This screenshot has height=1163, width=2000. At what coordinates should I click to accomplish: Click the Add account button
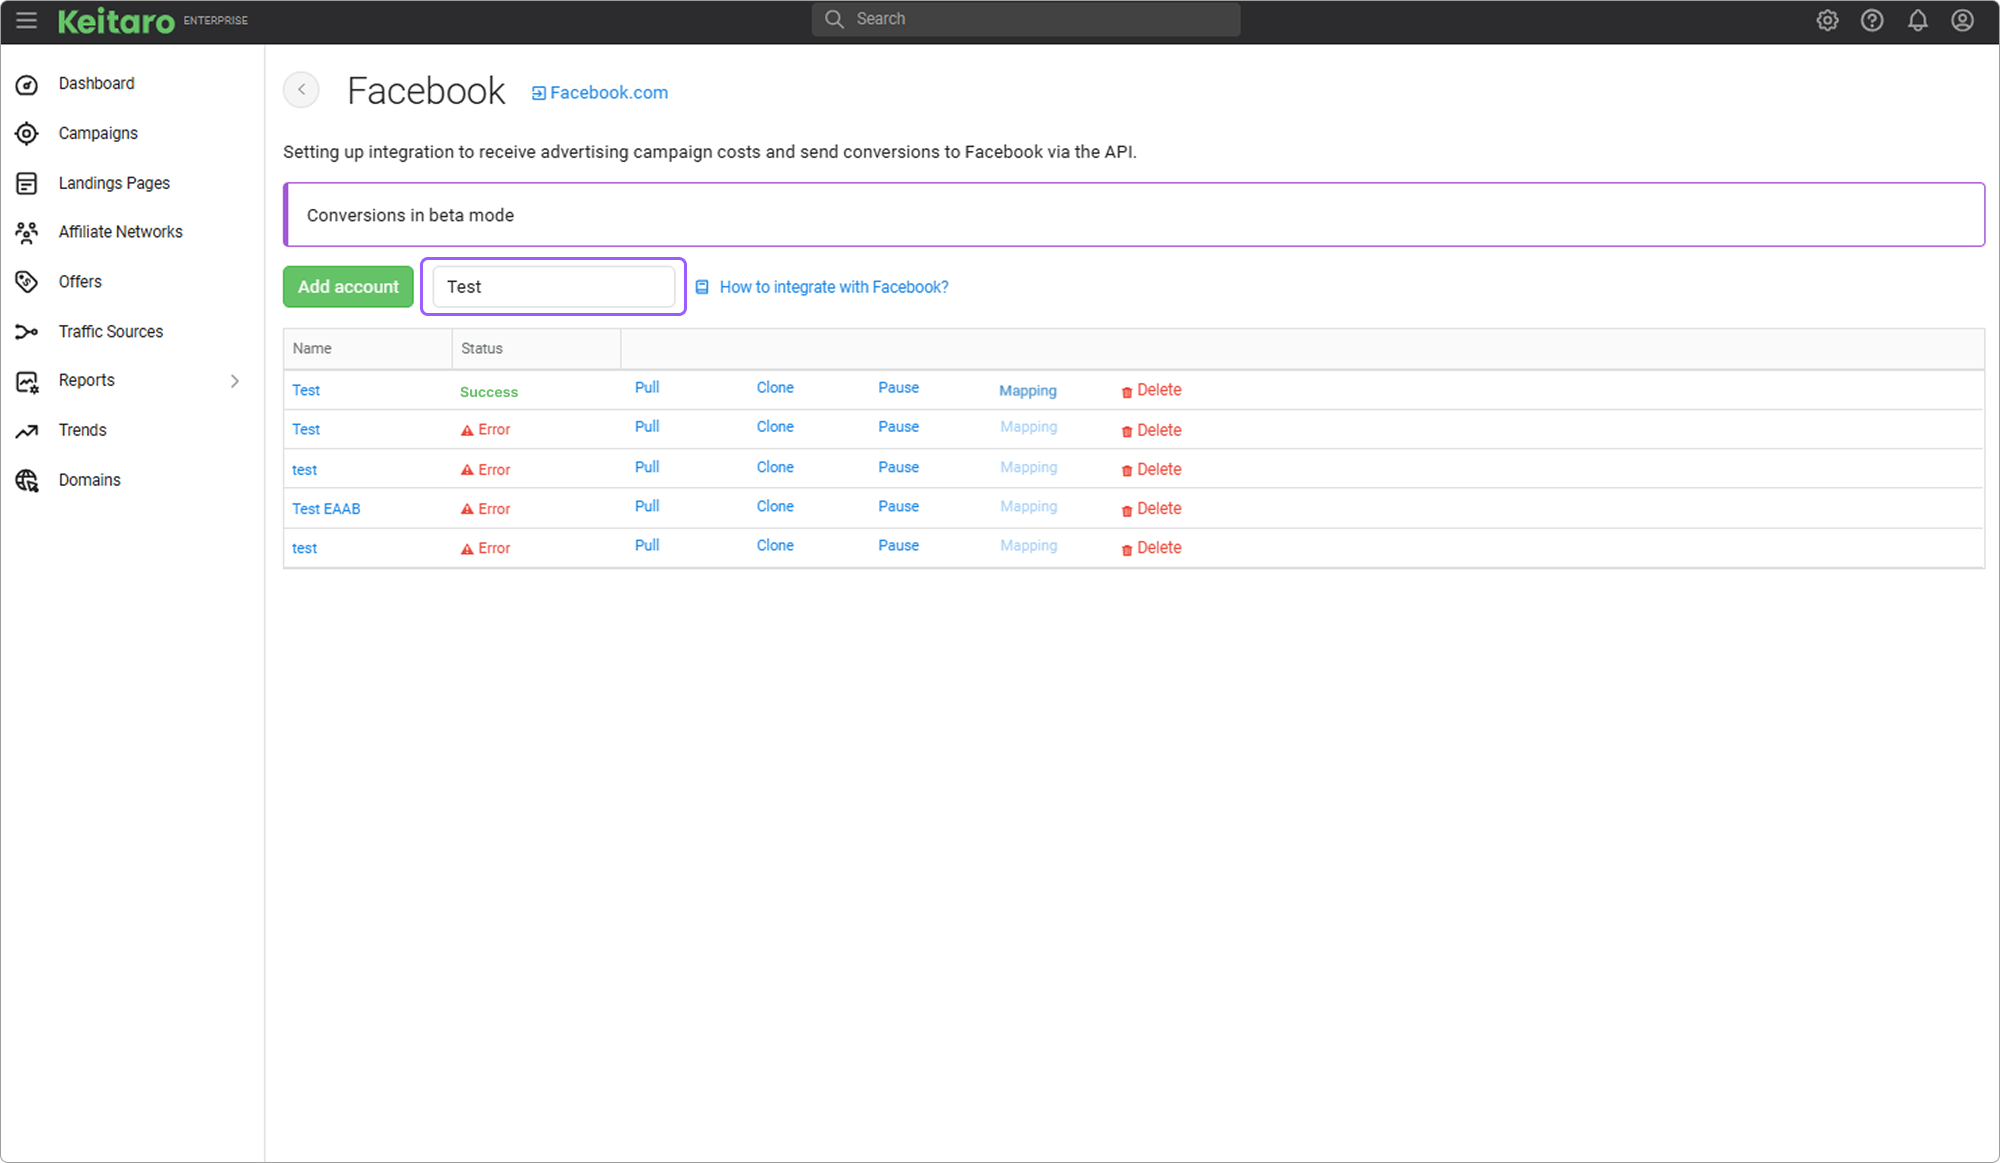pyautogui.click(x=348, y=286)
